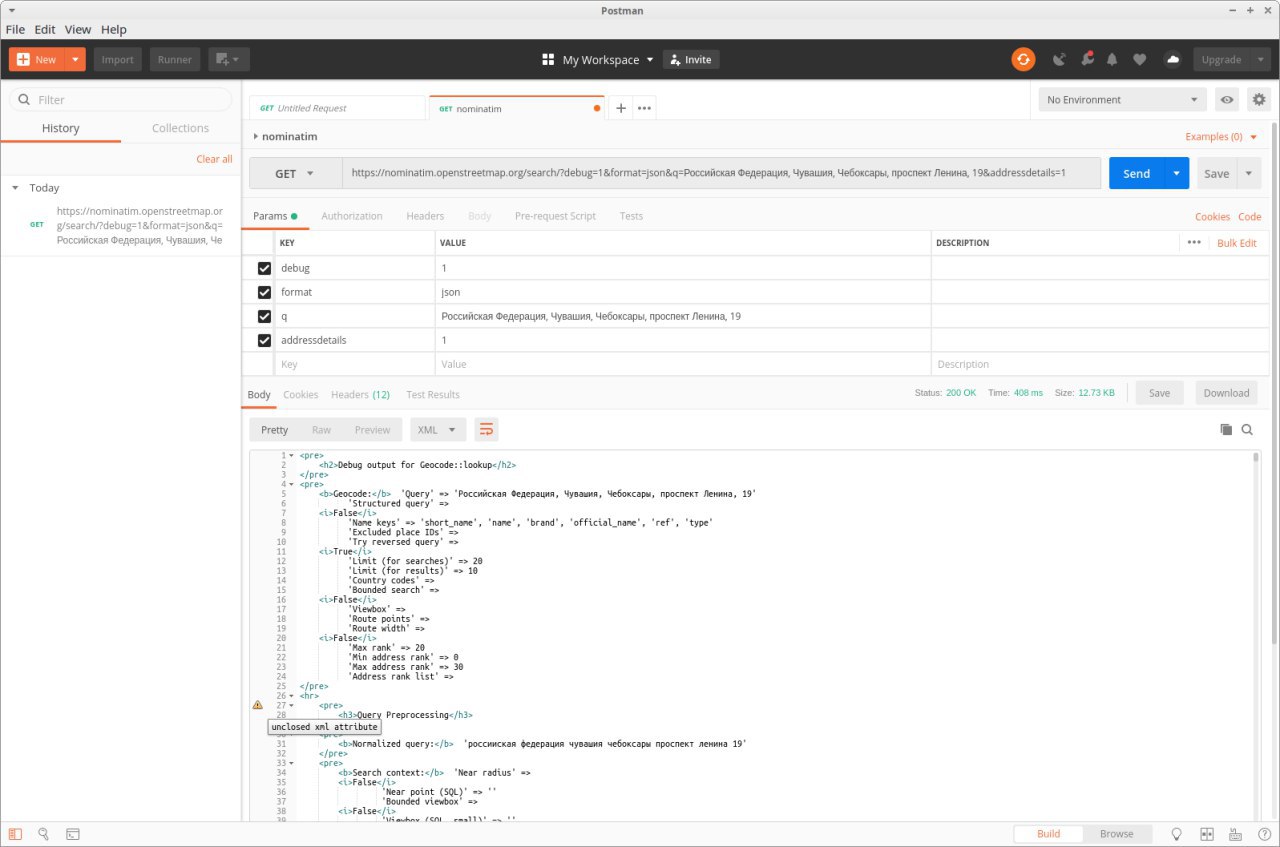
Task: Open the Help menu
Action: pos(114,29)
